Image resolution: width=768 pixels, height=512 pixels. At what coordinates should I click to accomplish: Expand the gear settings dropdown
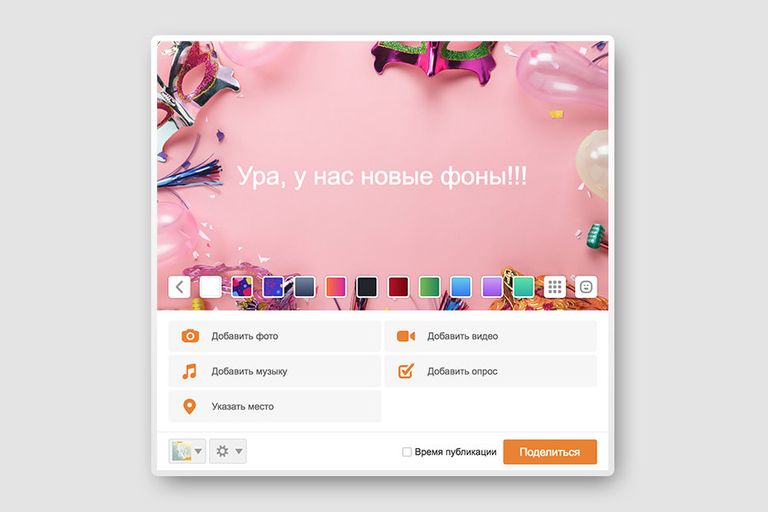click(228, 451)
